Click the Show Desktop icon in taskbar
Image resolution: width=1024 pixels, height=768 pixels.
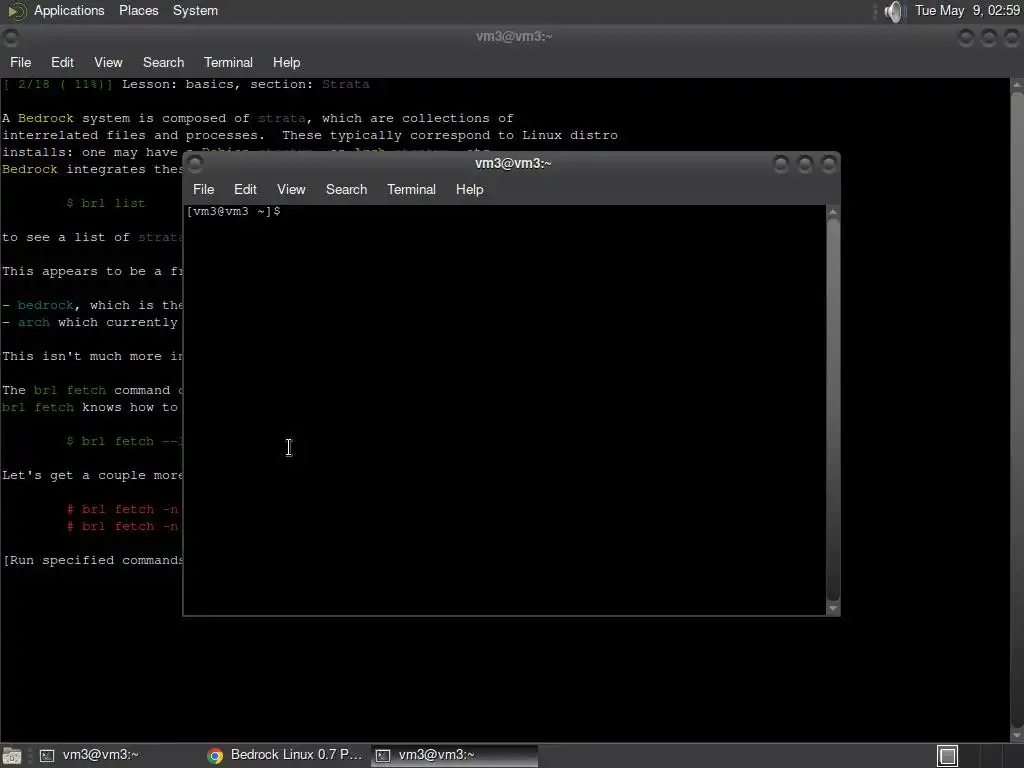12,756
